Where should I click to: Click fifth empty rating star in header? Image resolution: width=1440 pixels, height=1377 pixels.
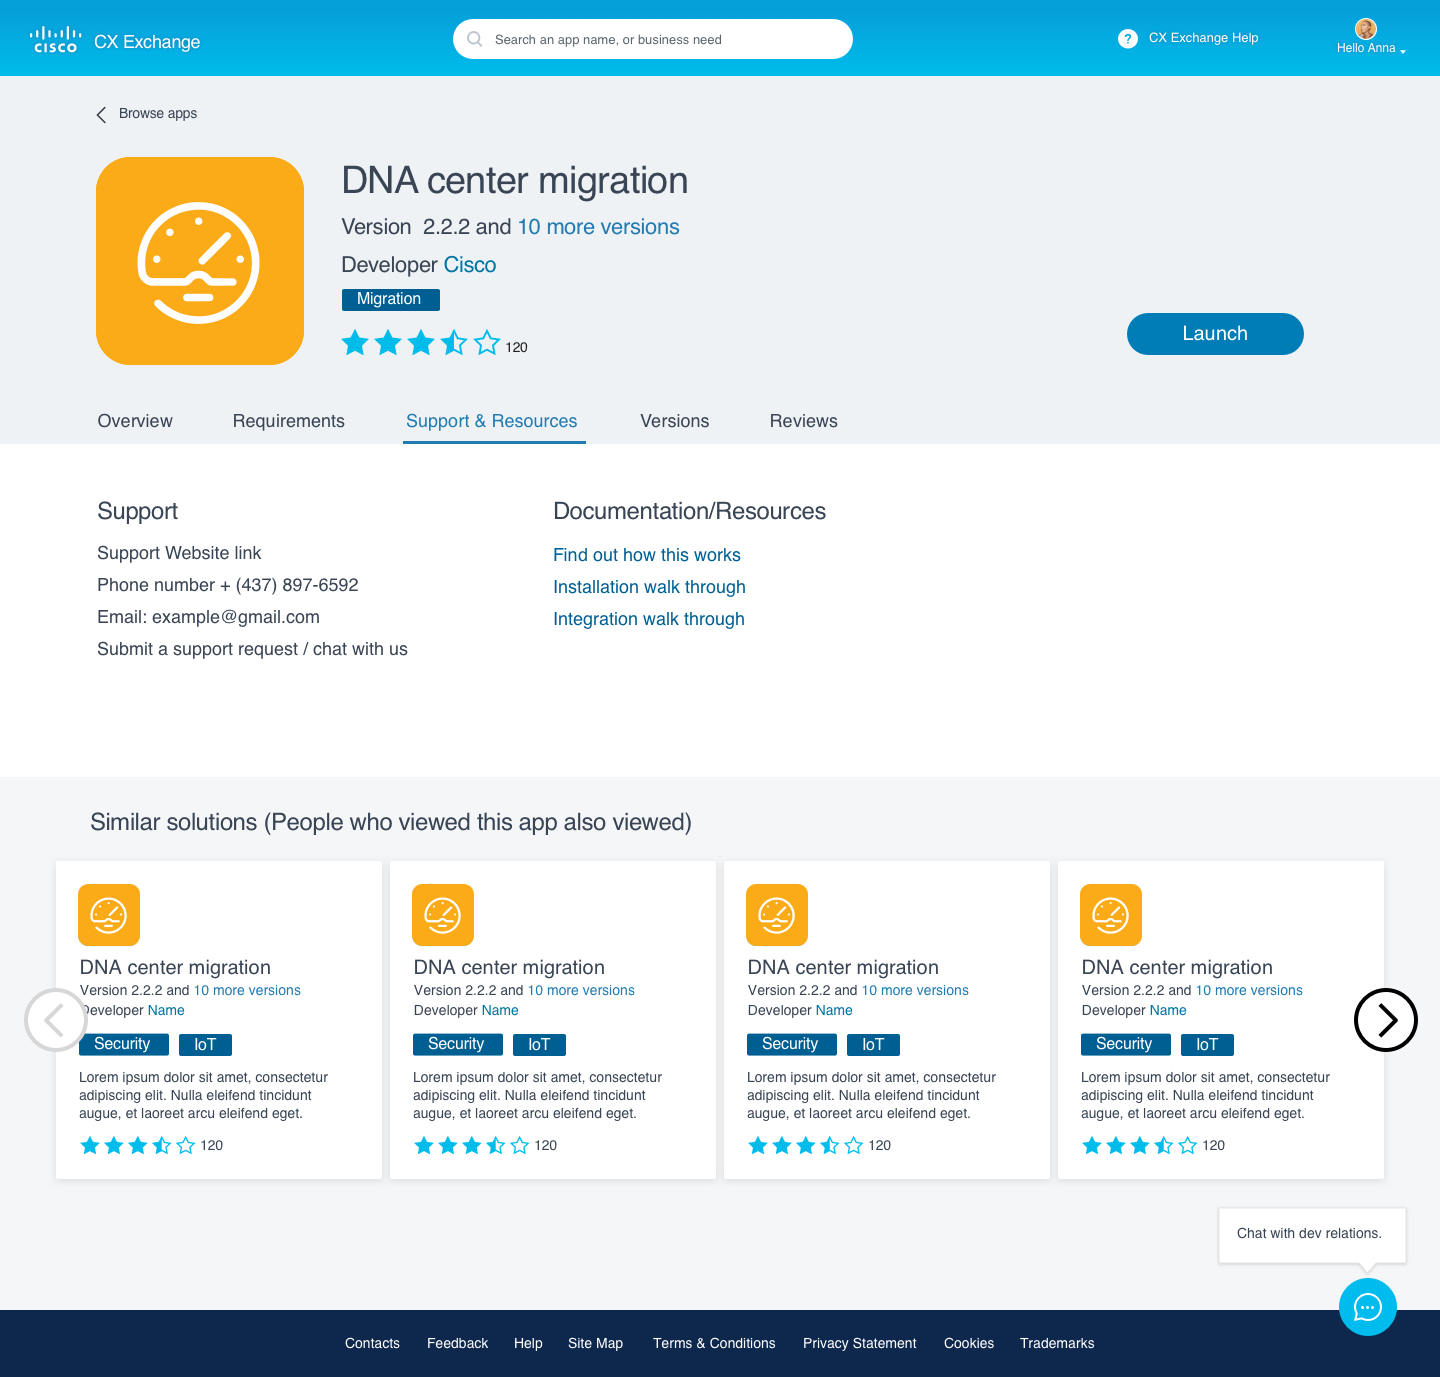[487, 343]
